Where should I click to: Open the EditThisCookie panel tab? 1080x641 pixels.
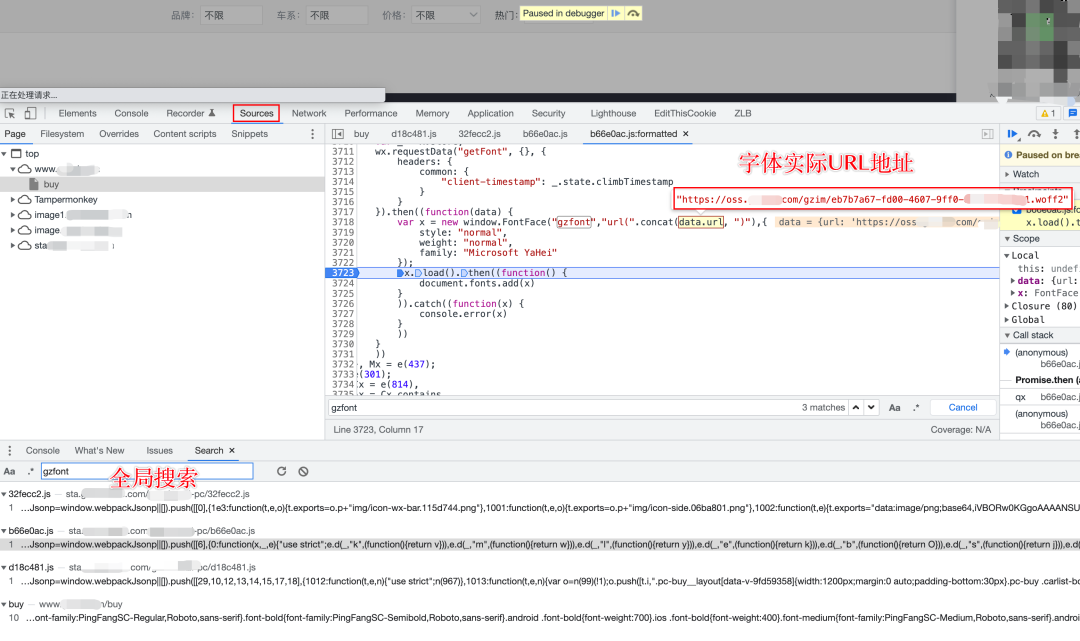(685, 114)
